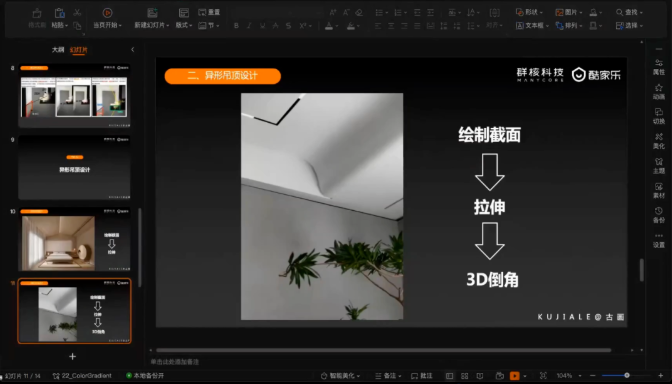
Task: Open the Properties (属性) sidebar panel
Action: [659, 67]
